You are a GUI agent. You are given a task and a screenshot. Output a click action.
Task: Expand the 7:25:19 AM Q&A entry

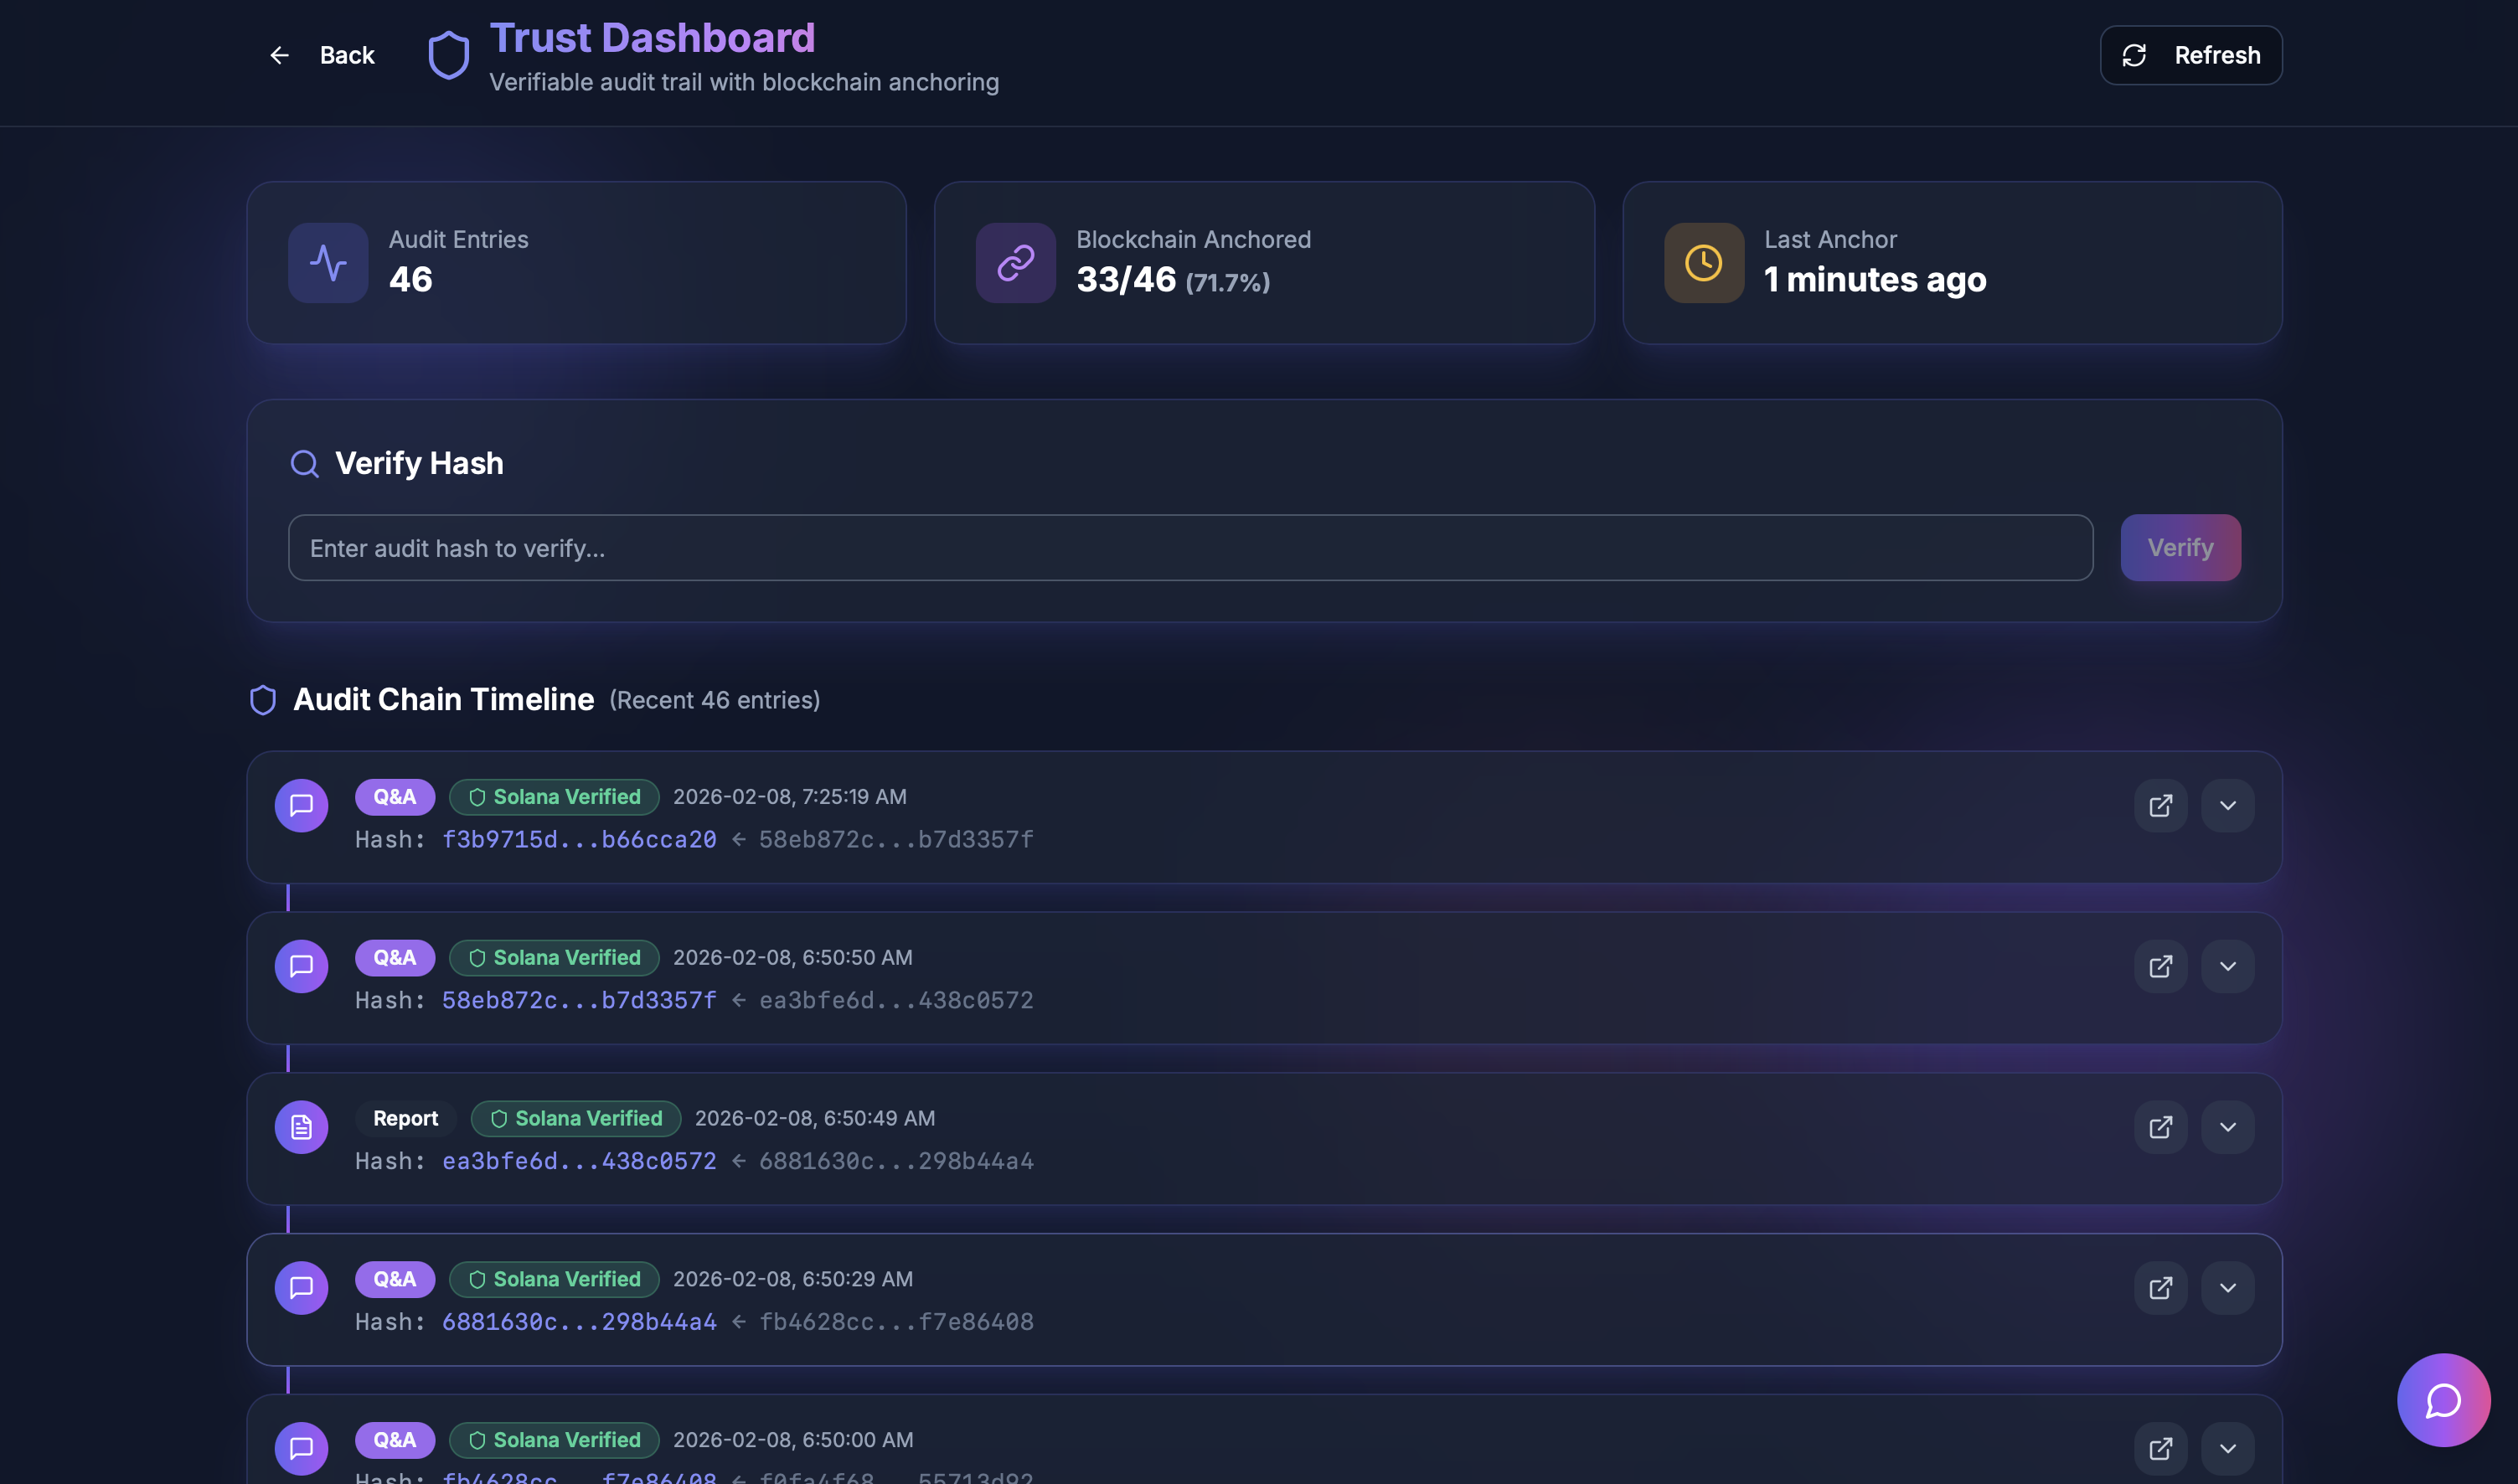(x=2227, y=806)
